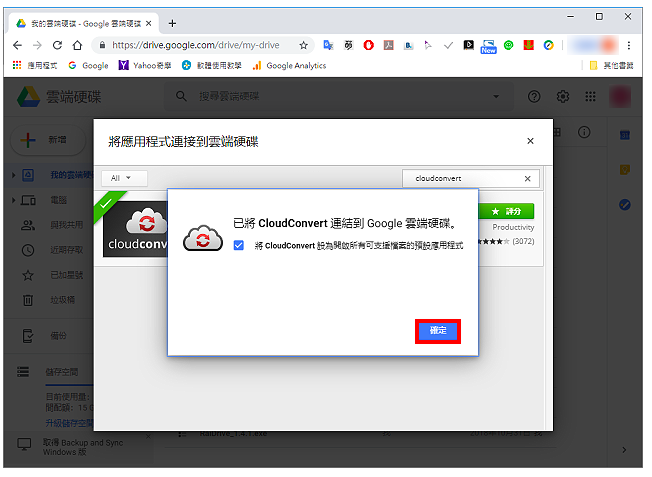
Task: Reload the page
Action: [x=57, y=45]
